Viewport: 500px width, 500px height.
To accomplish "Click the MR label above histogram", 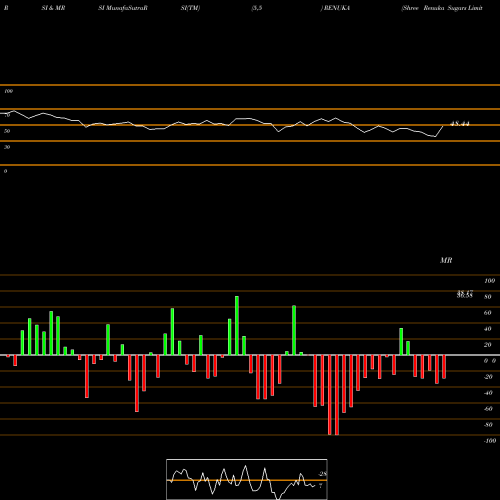I will pyautogui.click(x=446, y=260).
